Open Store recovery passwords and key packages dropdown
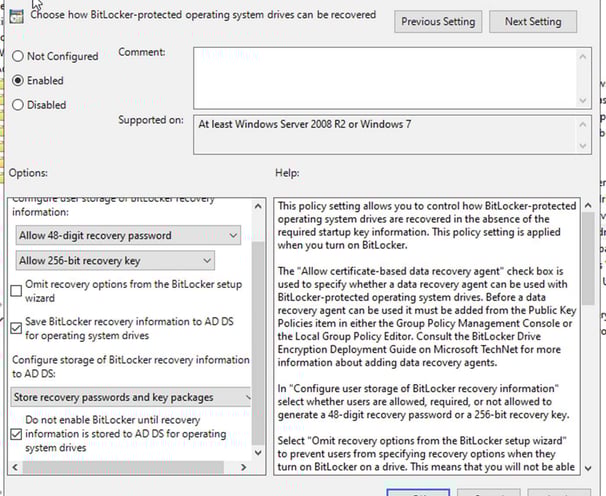 (x=131, y=397)
